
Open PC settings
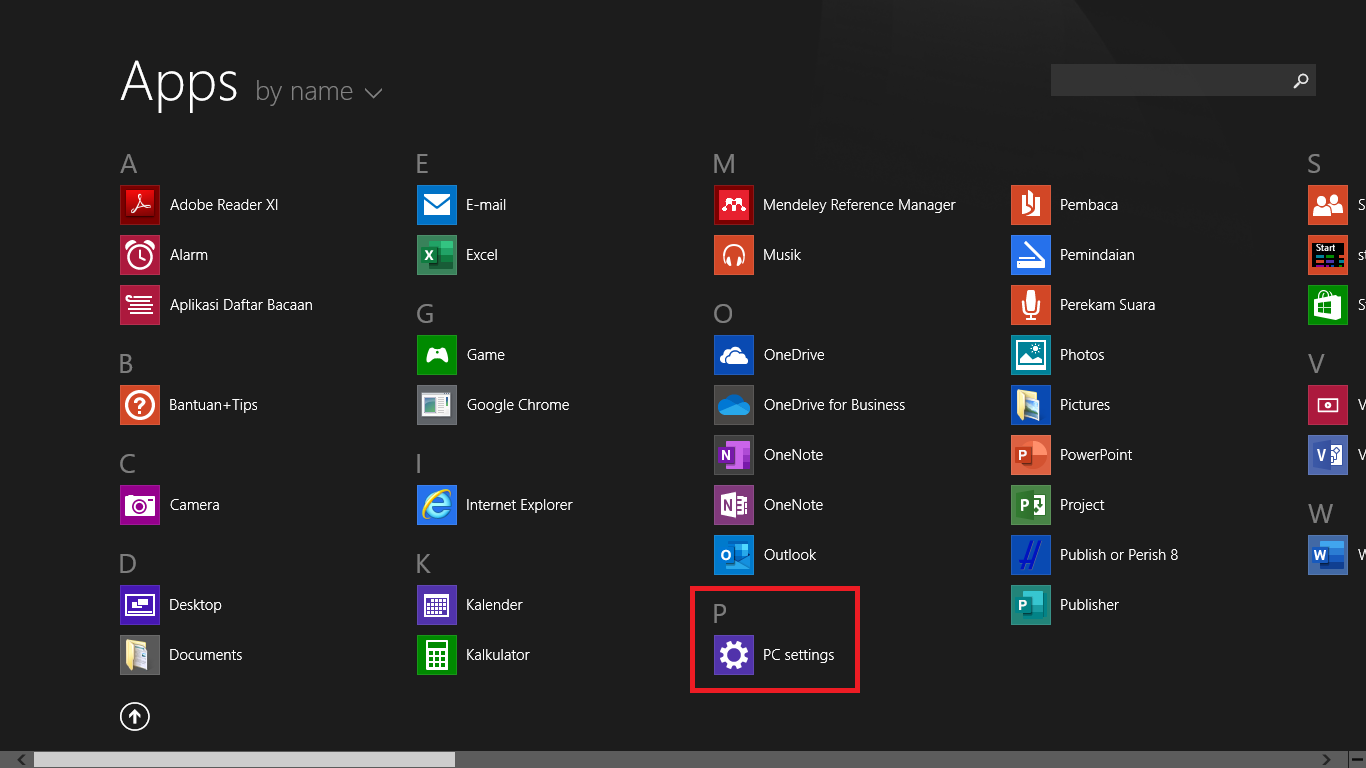click(774, 655)
